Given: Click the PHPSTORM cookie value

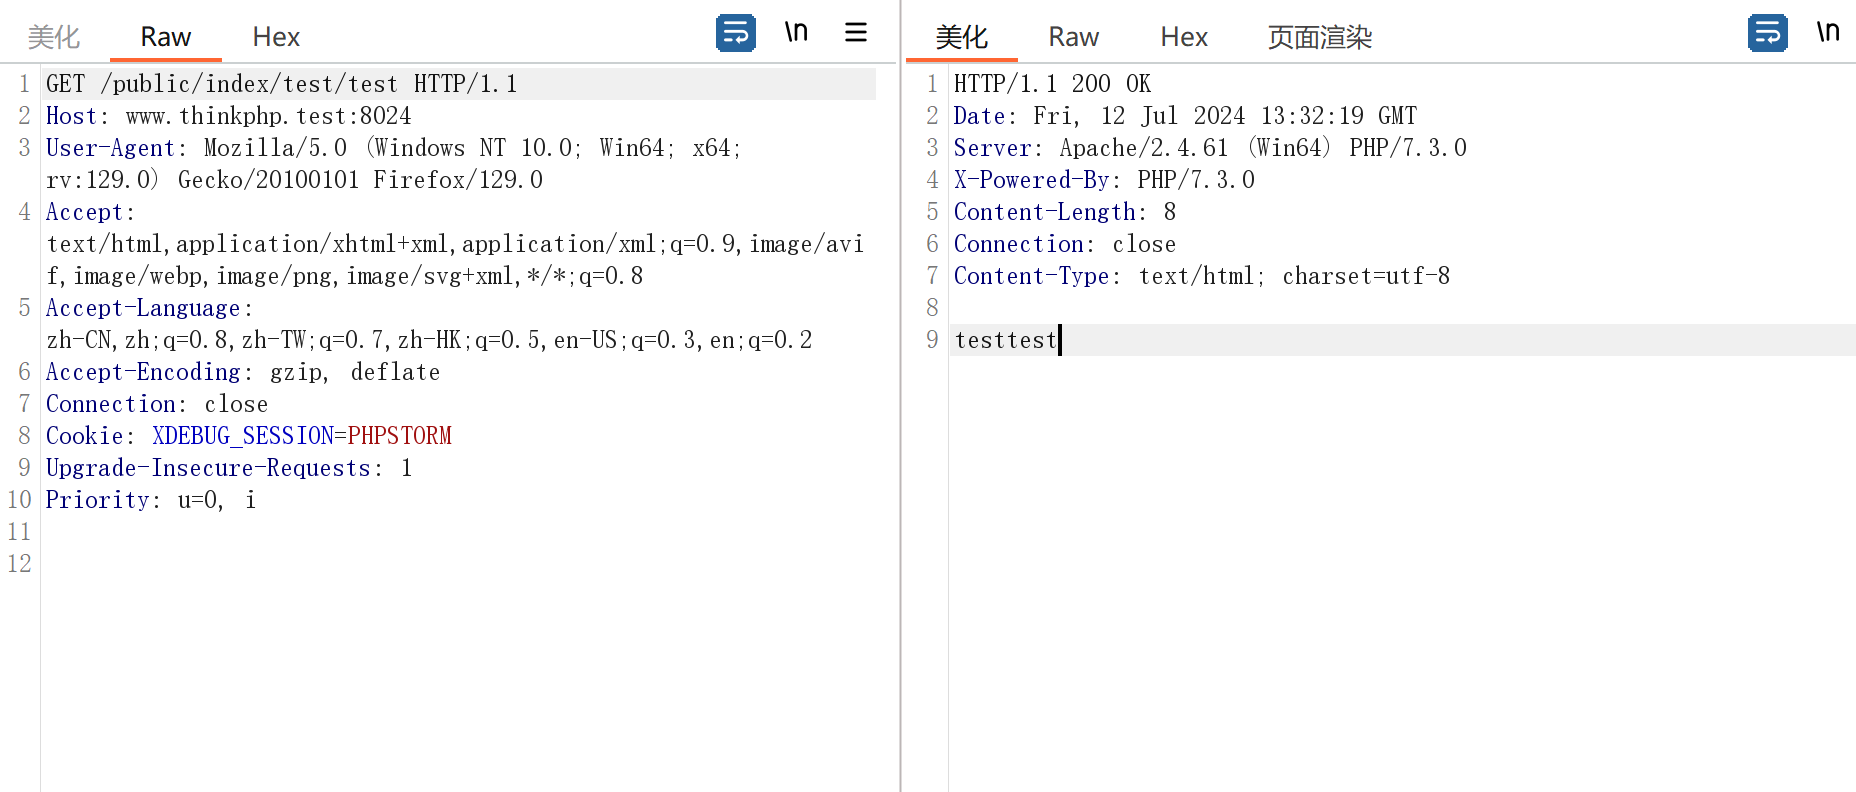Looking at the screenshot, I should coord(400,436).
